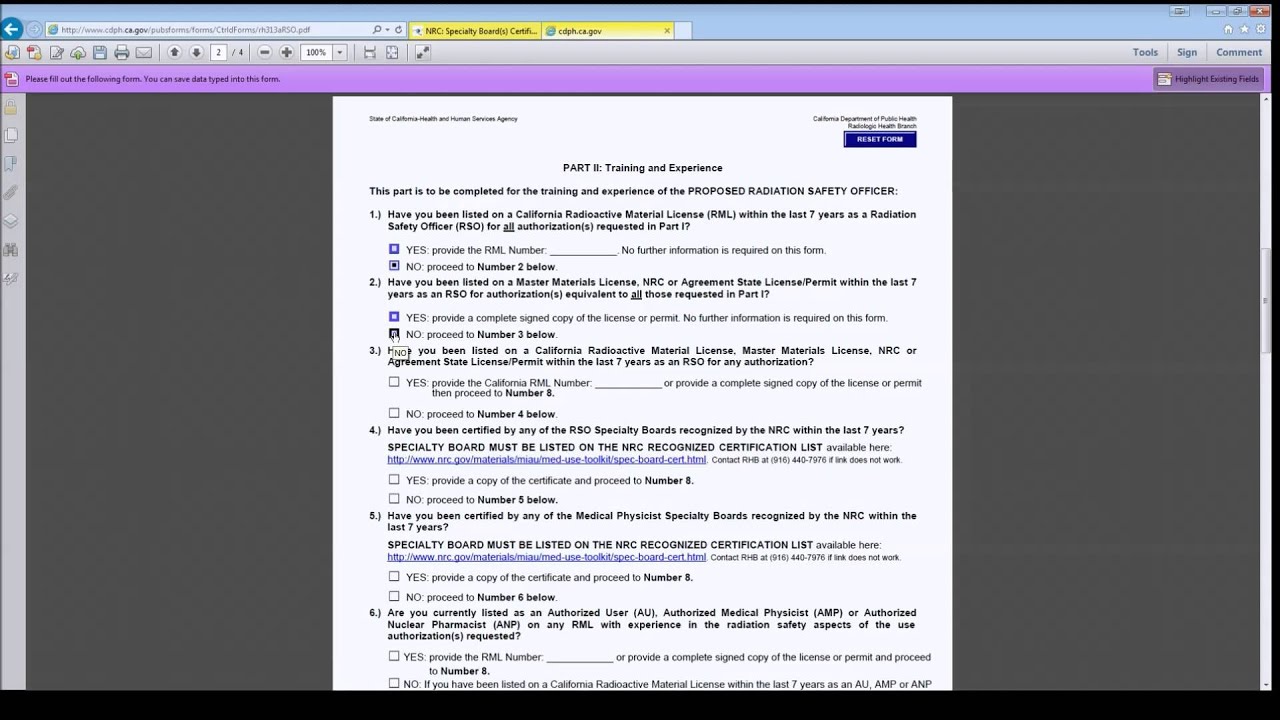
Task: Open the browser settings gear icon
Action: (x=1260, y=29)
